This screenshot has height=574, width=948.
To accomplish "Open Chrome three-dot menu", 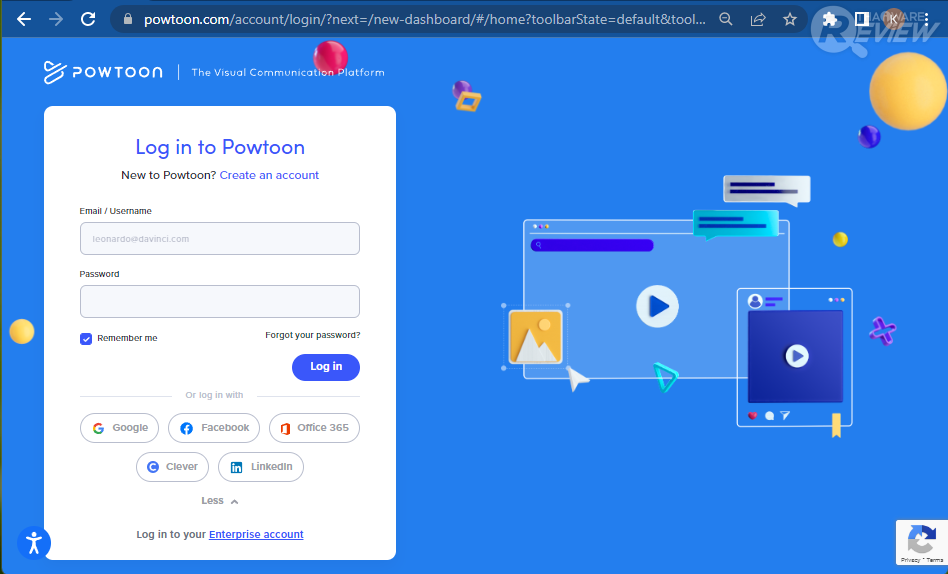I will point(926,19).
